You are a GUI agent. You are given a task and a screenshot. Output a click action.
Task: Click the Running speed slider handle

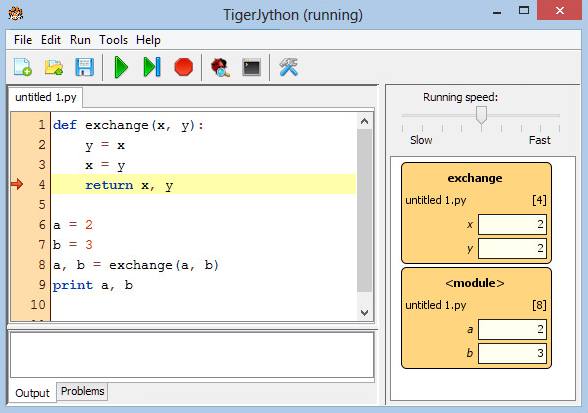click(482, 115)
